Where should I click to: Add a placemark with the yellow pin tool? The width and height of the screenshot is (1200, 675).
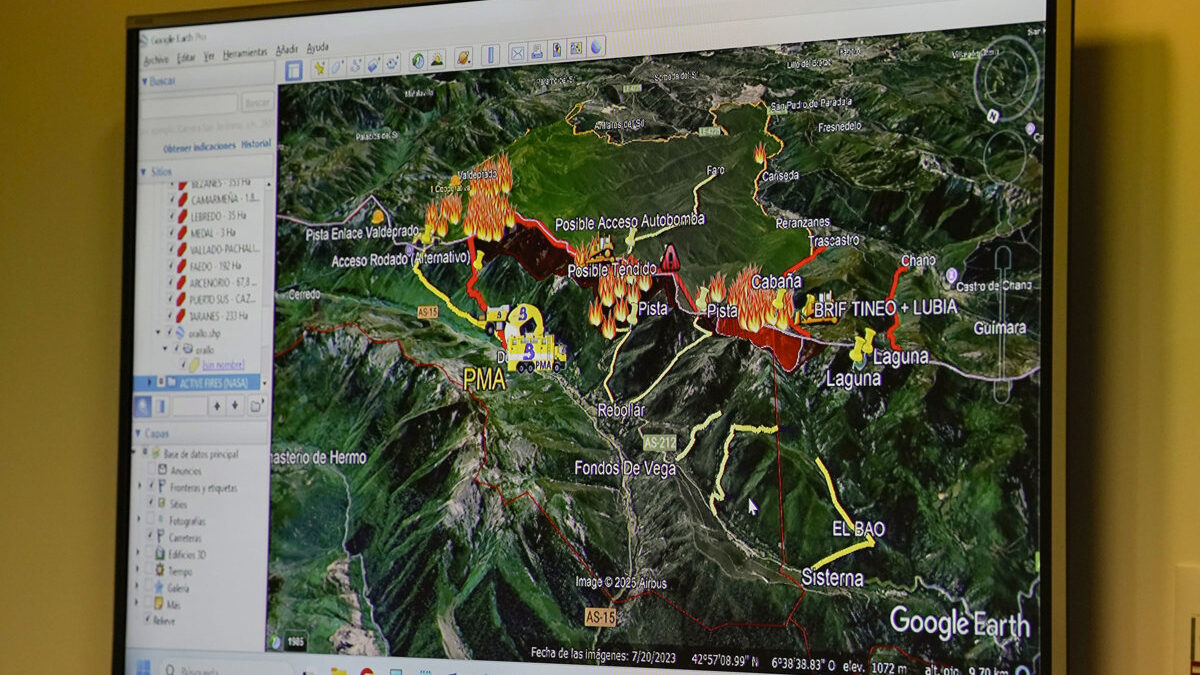pyautogui.click(x=320, y=68)
